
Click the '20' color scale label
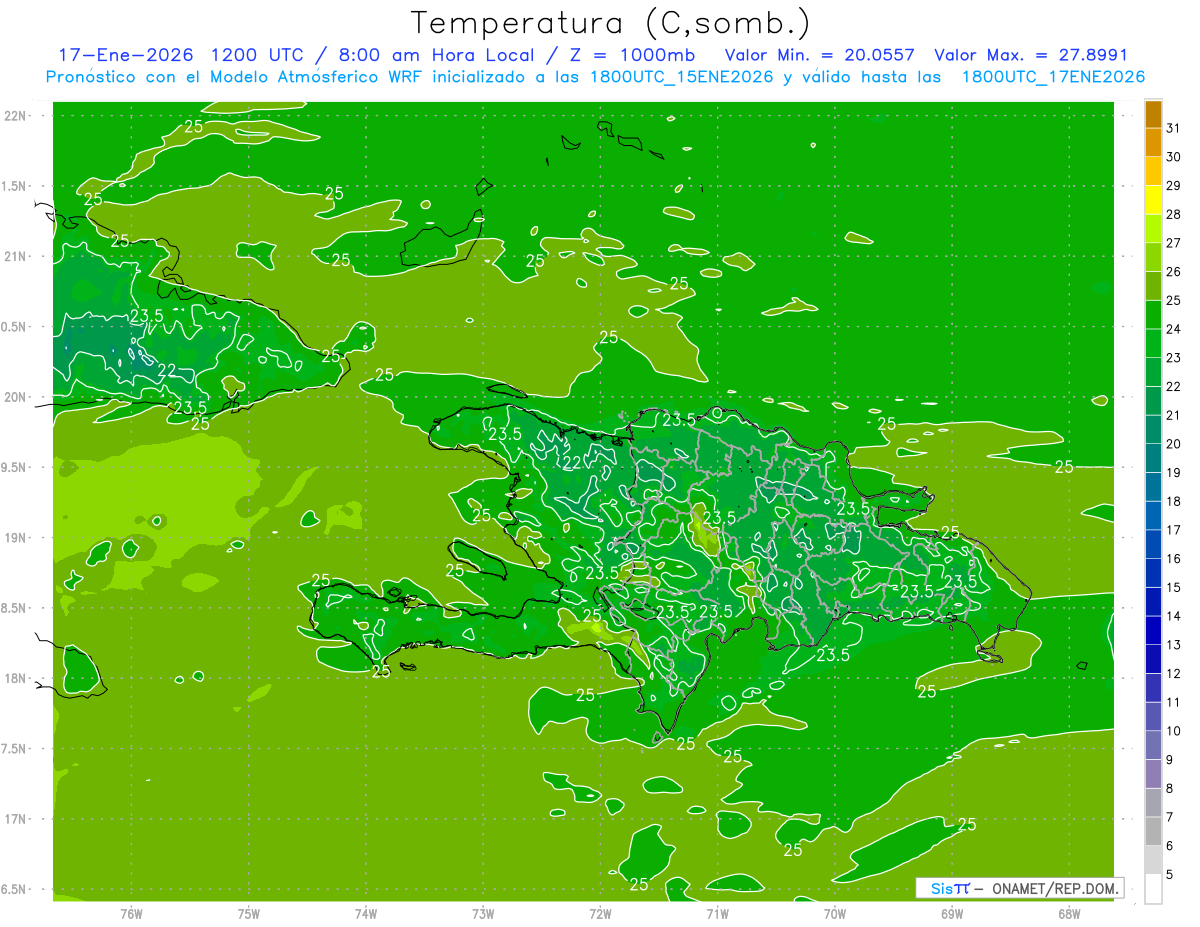(1173, 444)
